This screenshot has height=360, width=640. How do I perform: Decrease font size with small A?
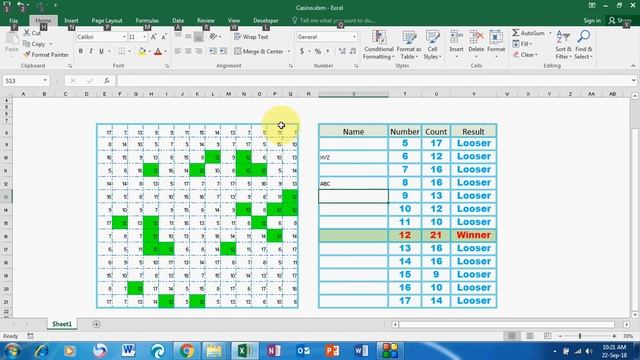pyautogui.click(x=164, y=37)
